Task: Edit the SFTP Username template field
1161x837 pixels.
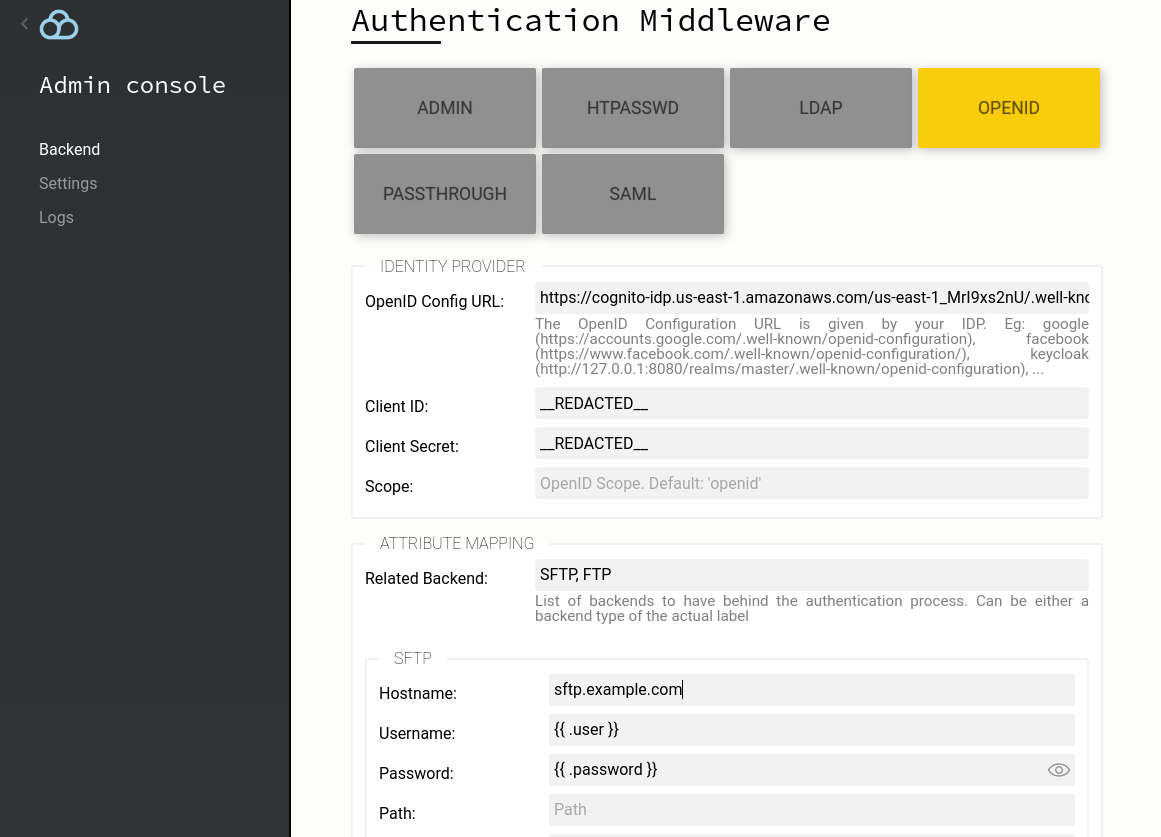Action: [x=812, y=730]
